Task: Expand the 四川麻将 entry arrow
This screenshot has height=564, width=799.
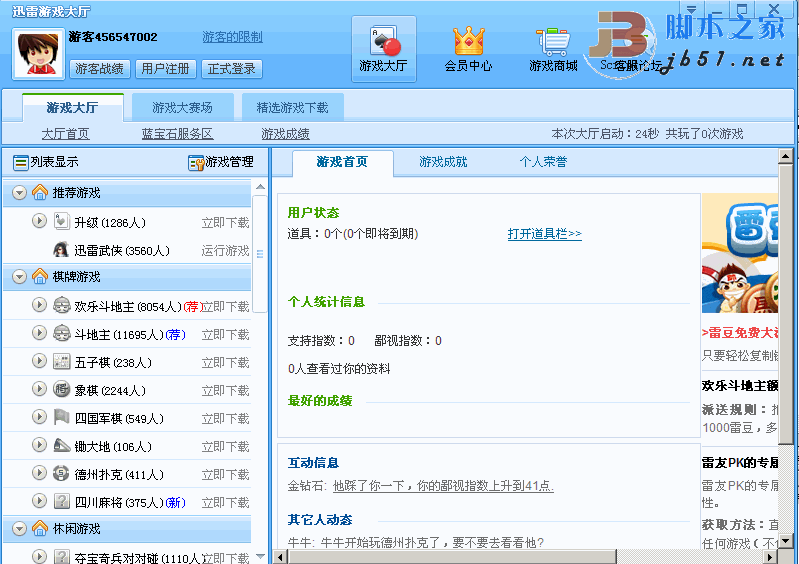Action: click(39, 501)
